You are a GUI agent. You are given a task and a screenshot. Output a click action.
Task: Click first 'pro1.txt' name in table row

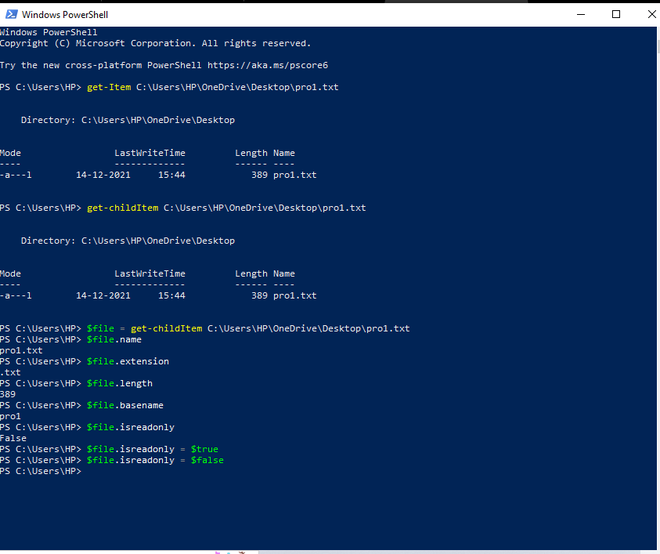tap(295, 175)
